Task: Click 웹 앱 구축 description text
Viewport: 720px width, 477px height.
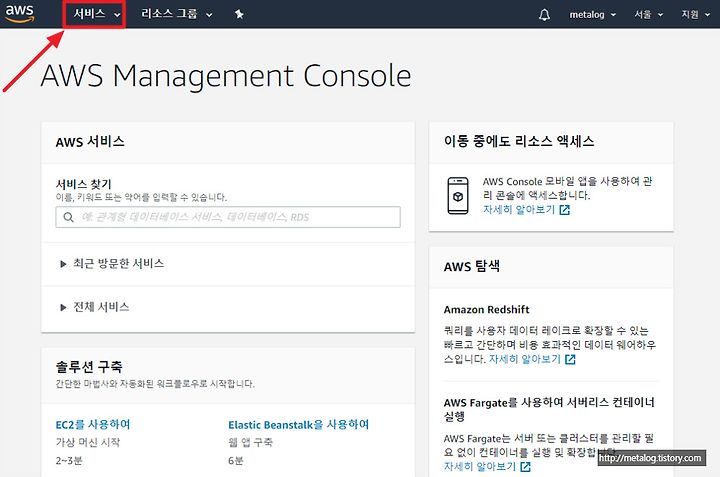Action: click(250, 443)
